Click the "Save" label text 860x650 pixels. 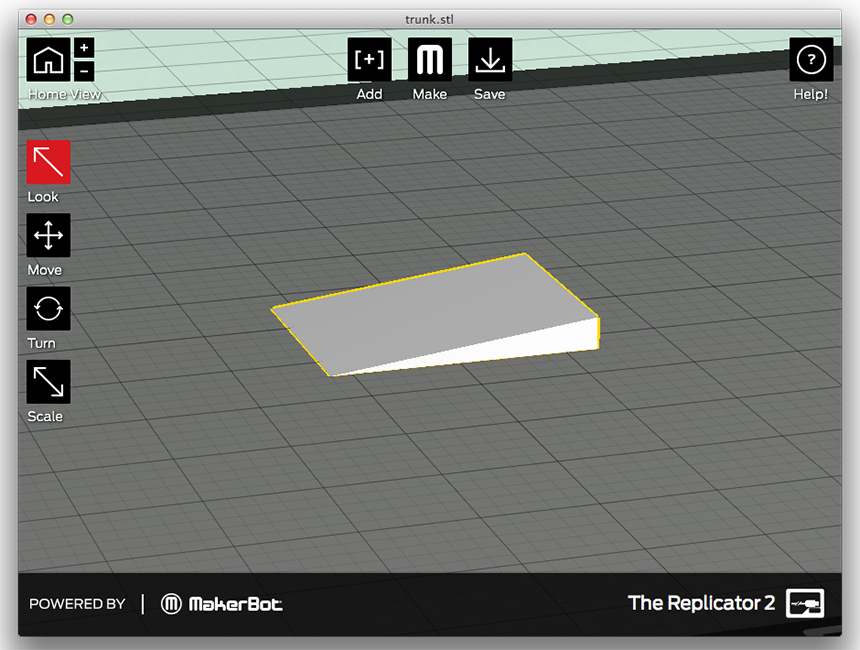click(490, 94)
